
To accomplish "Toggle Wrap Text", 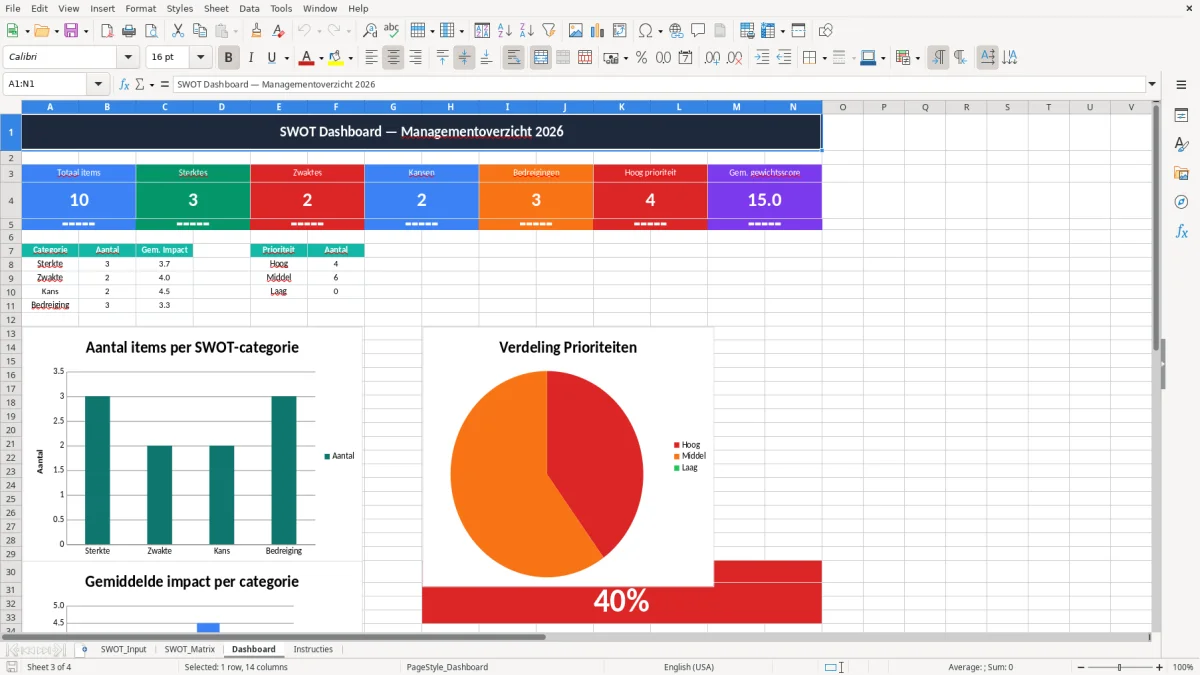I will click(x=513, y=58).
